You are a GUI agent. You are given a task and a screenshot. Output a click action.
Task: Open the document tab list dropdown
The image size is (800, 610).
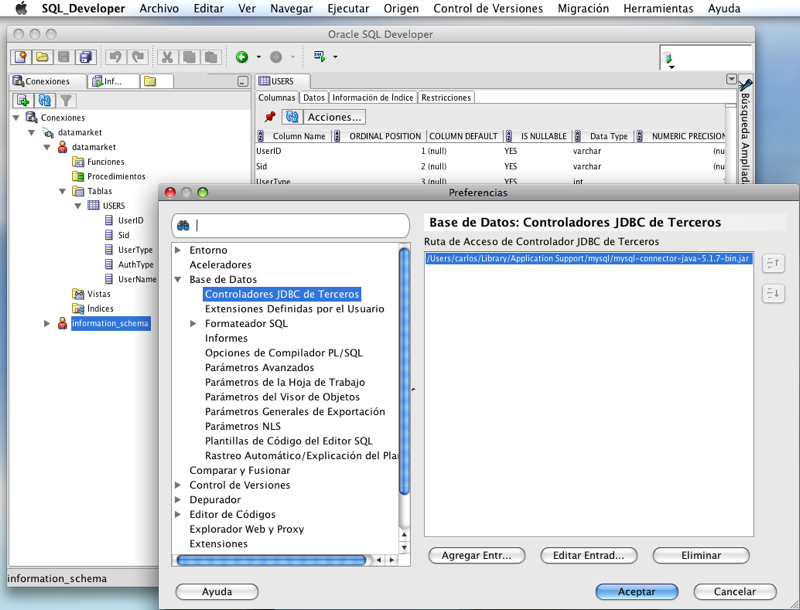pos(731,79)
